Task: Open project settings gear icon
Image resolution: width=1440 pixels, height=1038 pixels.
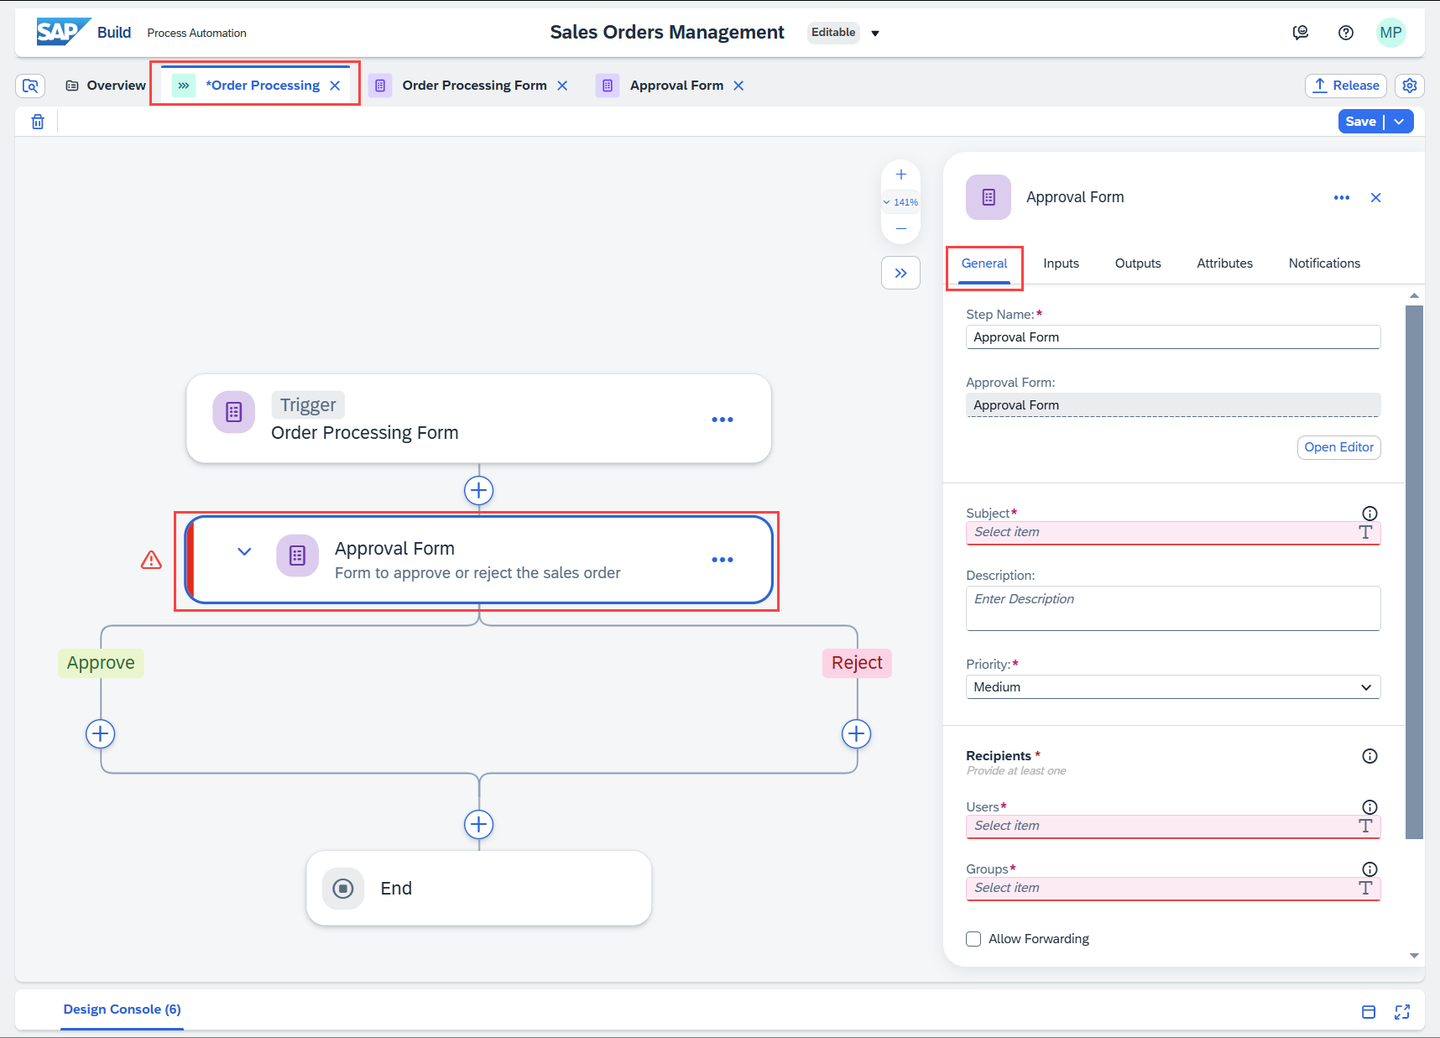Action: 1410,86
